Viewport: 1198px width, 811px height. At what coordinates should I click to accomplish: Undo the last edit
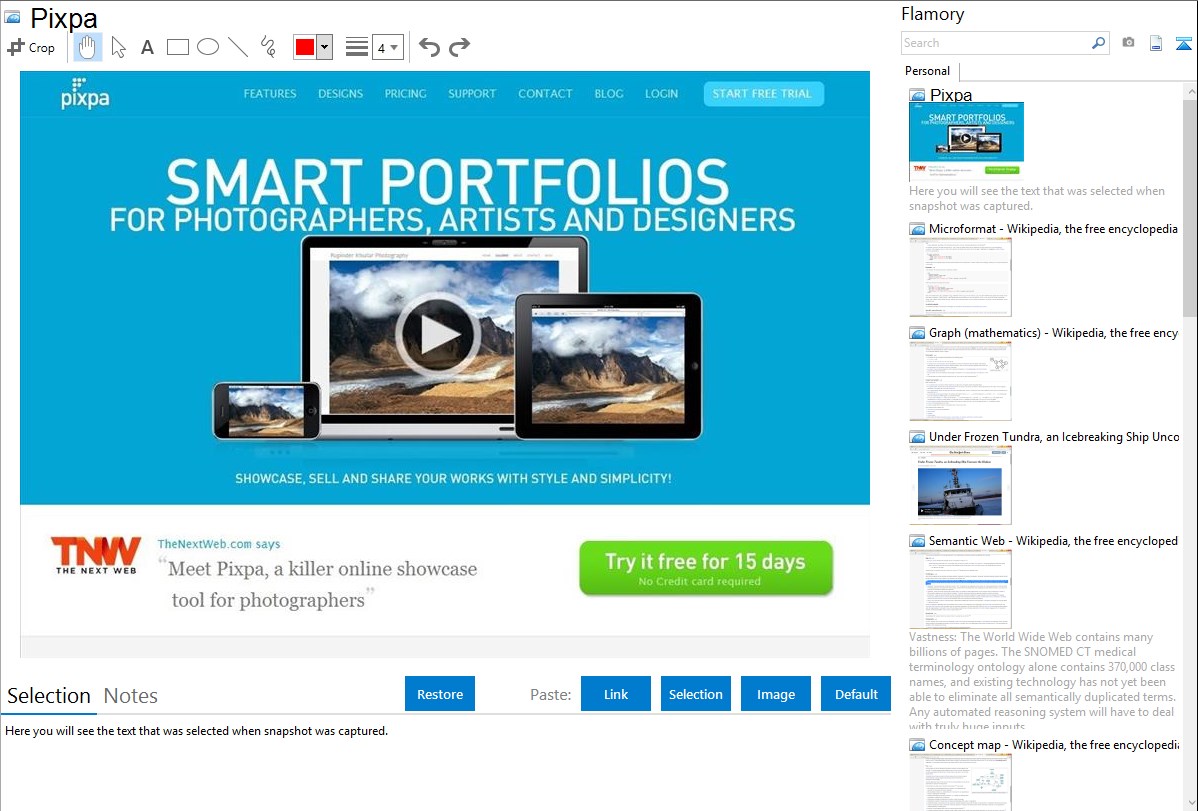point(429,47)
